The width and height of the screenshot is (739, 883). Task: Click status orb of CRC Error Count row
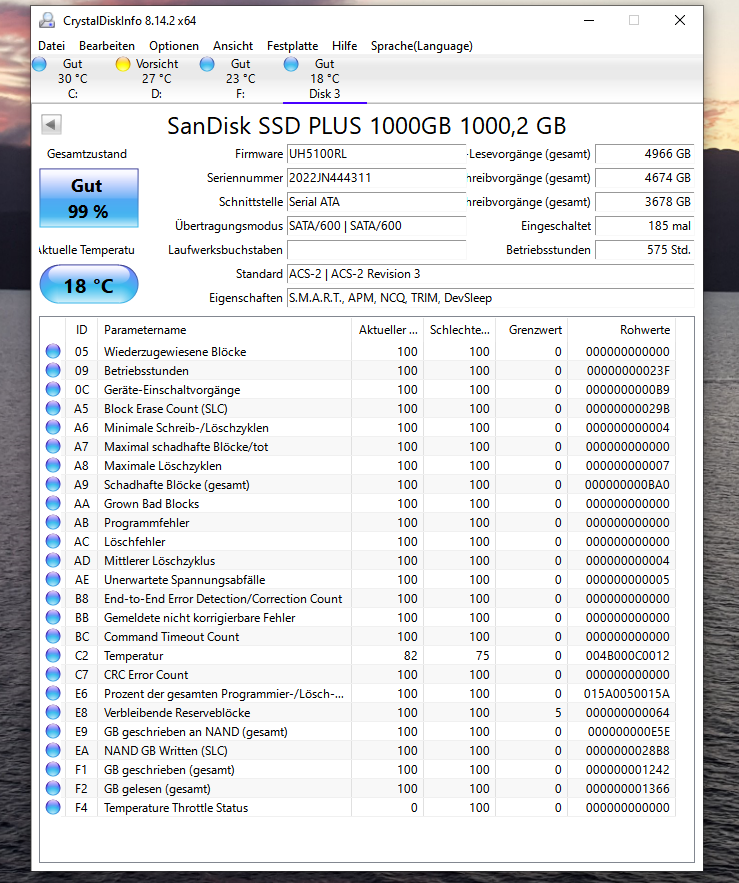tap(53, 675)
